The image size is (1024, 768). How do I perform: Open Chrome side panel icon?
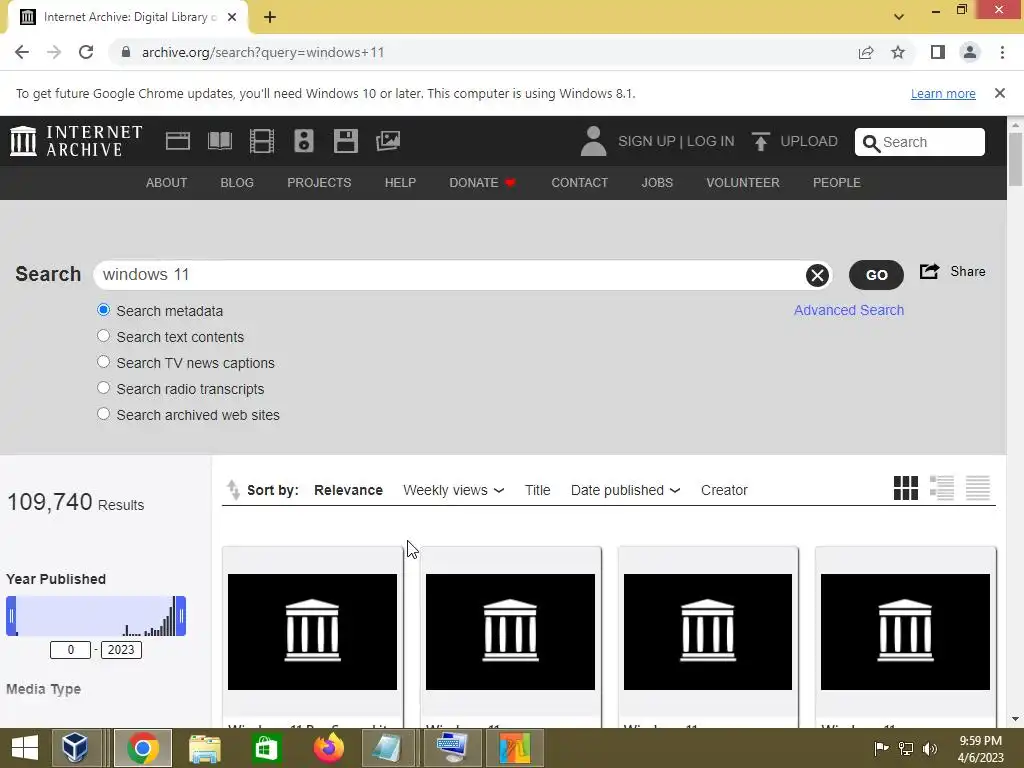pyautogui.click(x=938, y=52)
